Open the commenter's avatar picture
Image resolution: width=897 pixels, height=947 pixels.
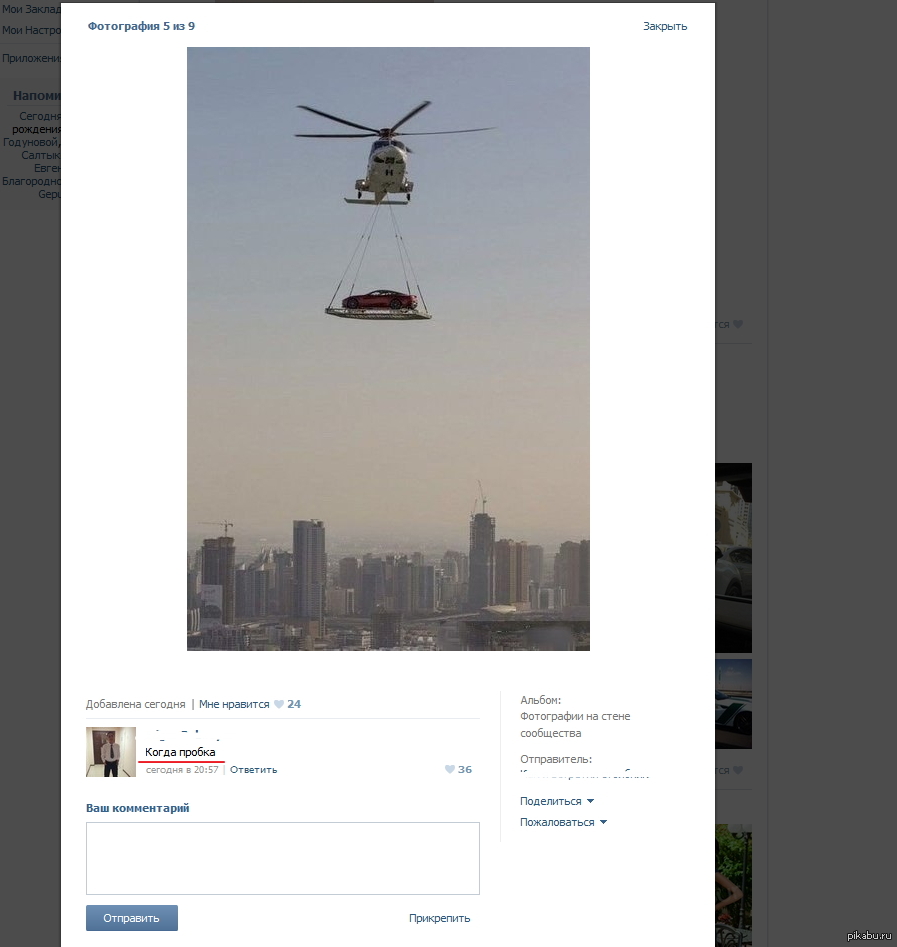pyautogui.click(x=111, y=752)
